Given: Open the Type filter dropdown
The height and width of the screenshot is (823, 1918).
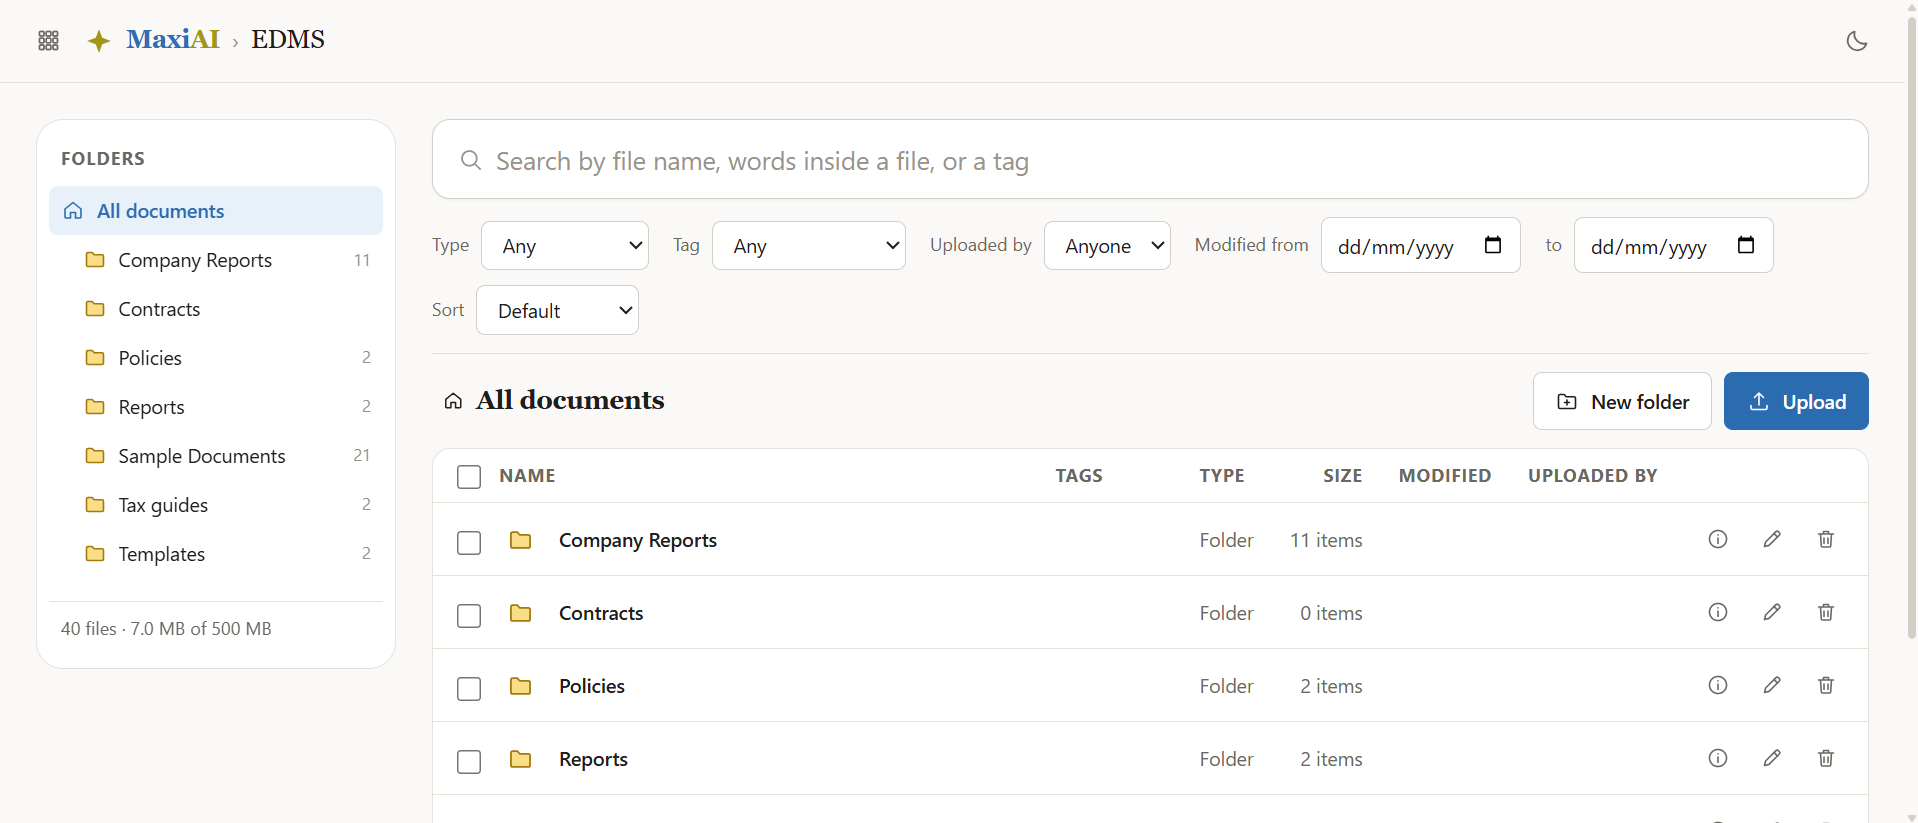Looking at the screenshot, I should pyautogui.click(x=565, y=246).
